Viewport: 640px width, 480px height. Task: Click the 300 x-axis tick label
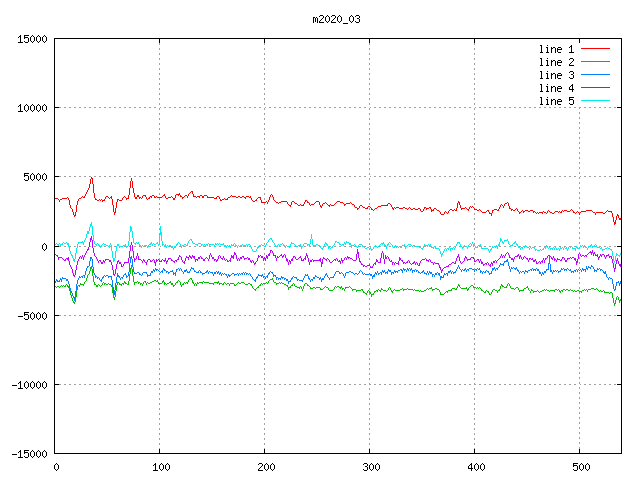[370, 467]
